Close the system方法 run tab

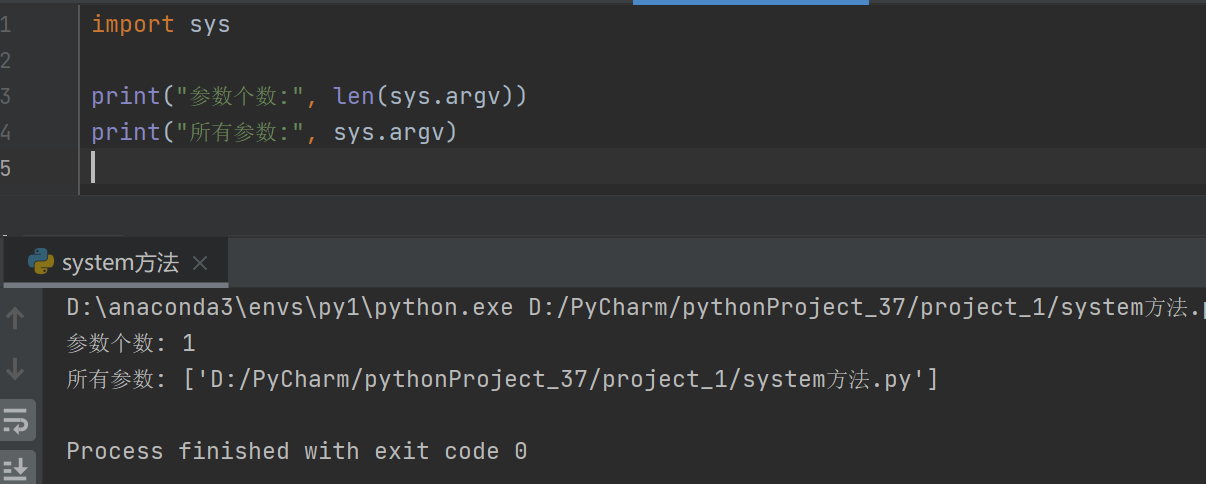[x=200, y=264]
